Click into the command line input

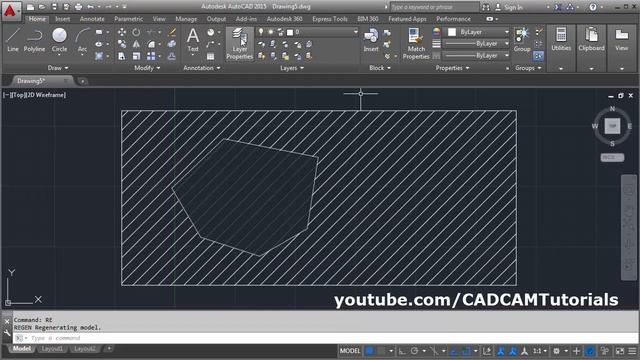point(325,338)
